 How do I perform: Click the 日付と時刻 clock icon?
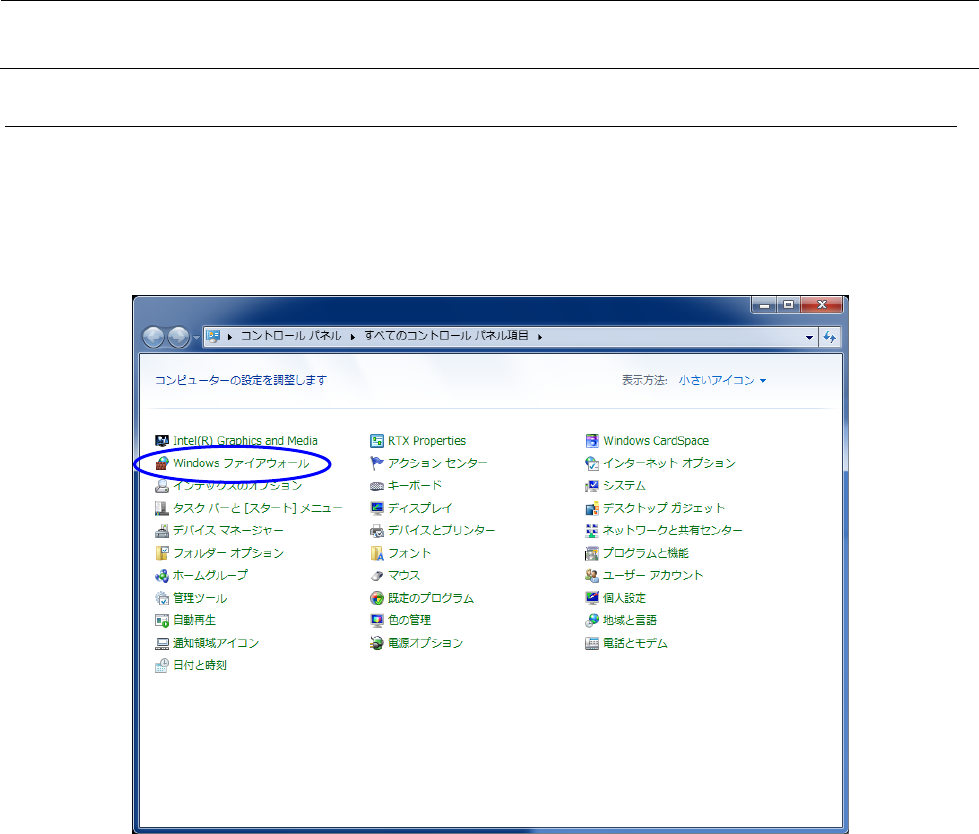(162, 665)
